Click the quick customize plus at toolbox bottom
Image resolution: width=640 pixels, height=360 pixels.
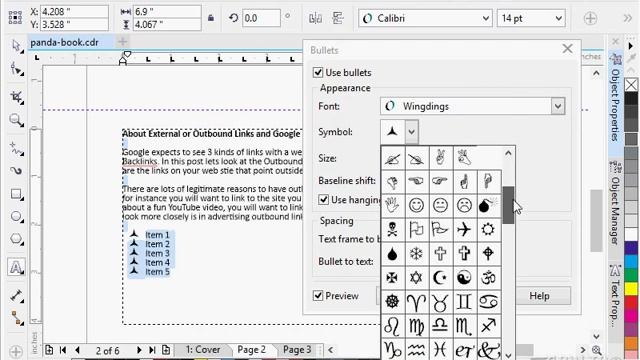click(x=16, y=351)
